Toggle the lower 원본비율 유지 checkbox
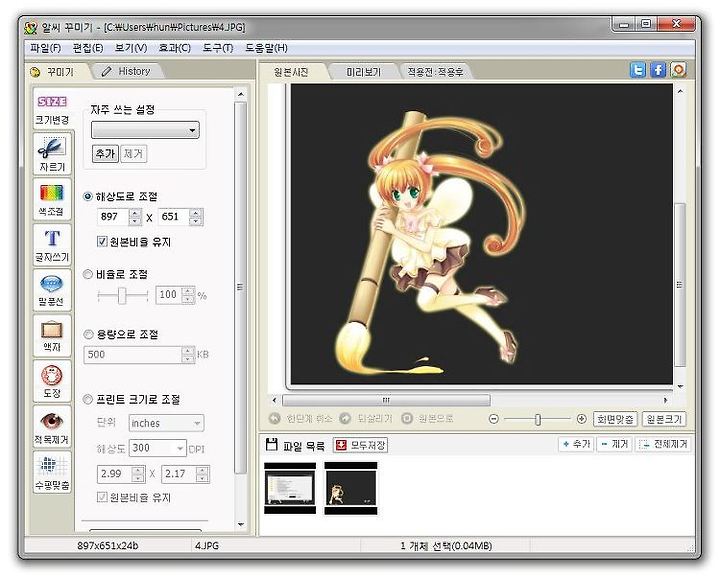The image size is (720, 577). pos(102,497)
